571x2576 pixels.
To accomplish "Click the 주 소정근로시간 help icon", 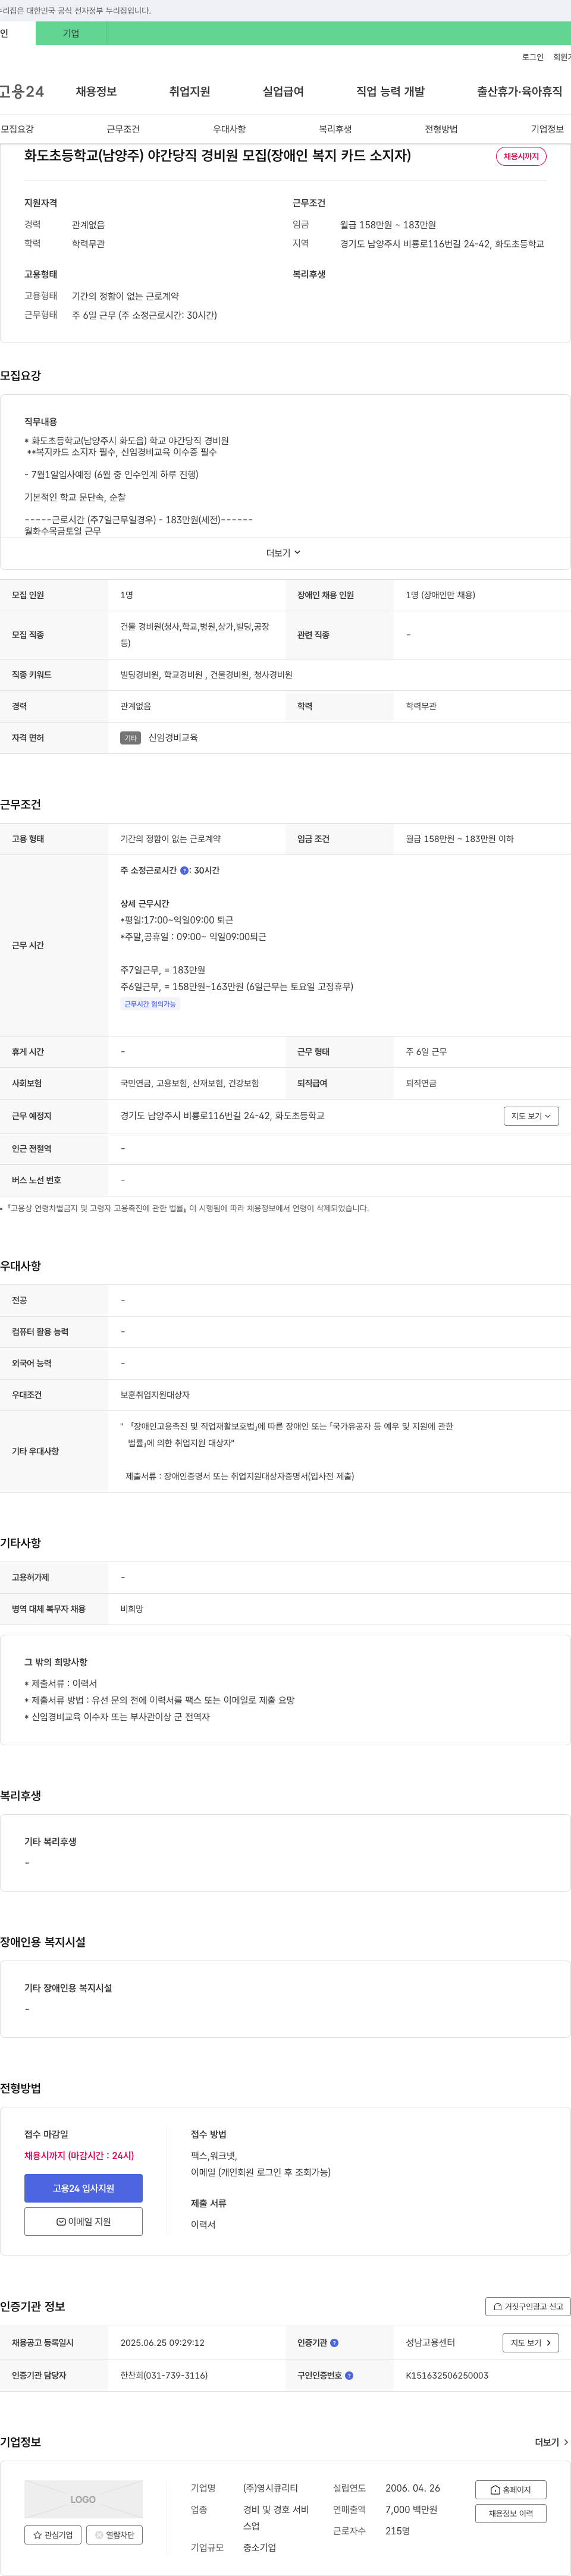I will click(184, 870).
